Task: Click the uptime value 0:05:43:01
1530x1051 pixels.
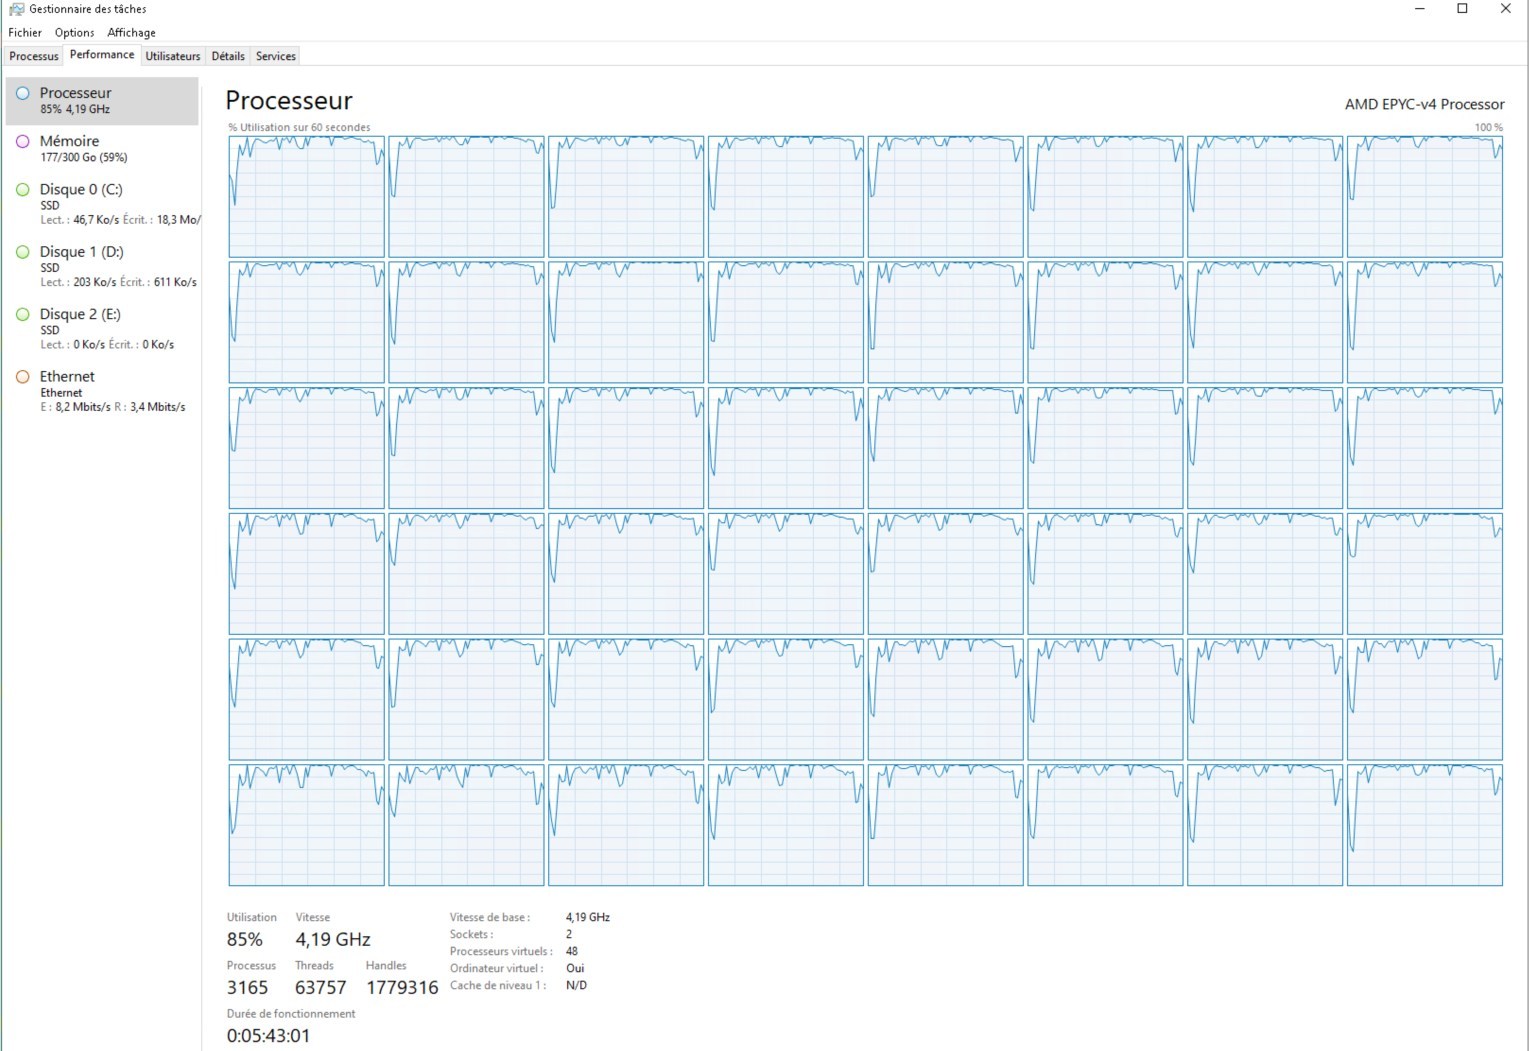Action: [x=268, y=1035]
